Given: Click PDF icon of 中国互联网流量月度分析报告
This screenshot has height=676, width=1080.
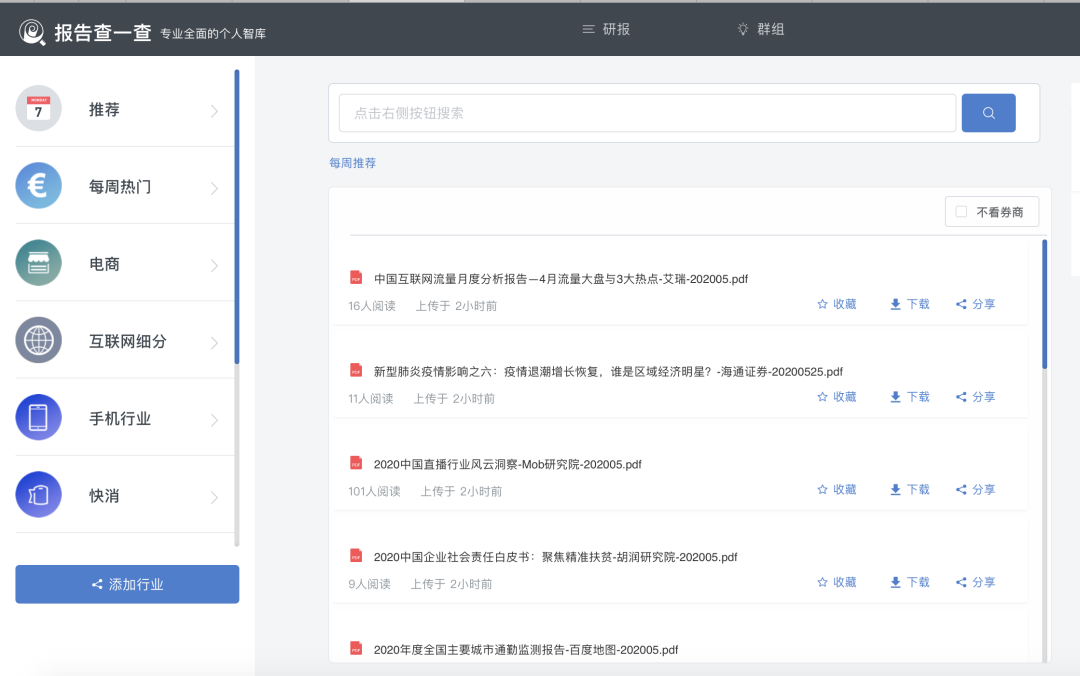Looking at the screenshot, I should [356, 278].
